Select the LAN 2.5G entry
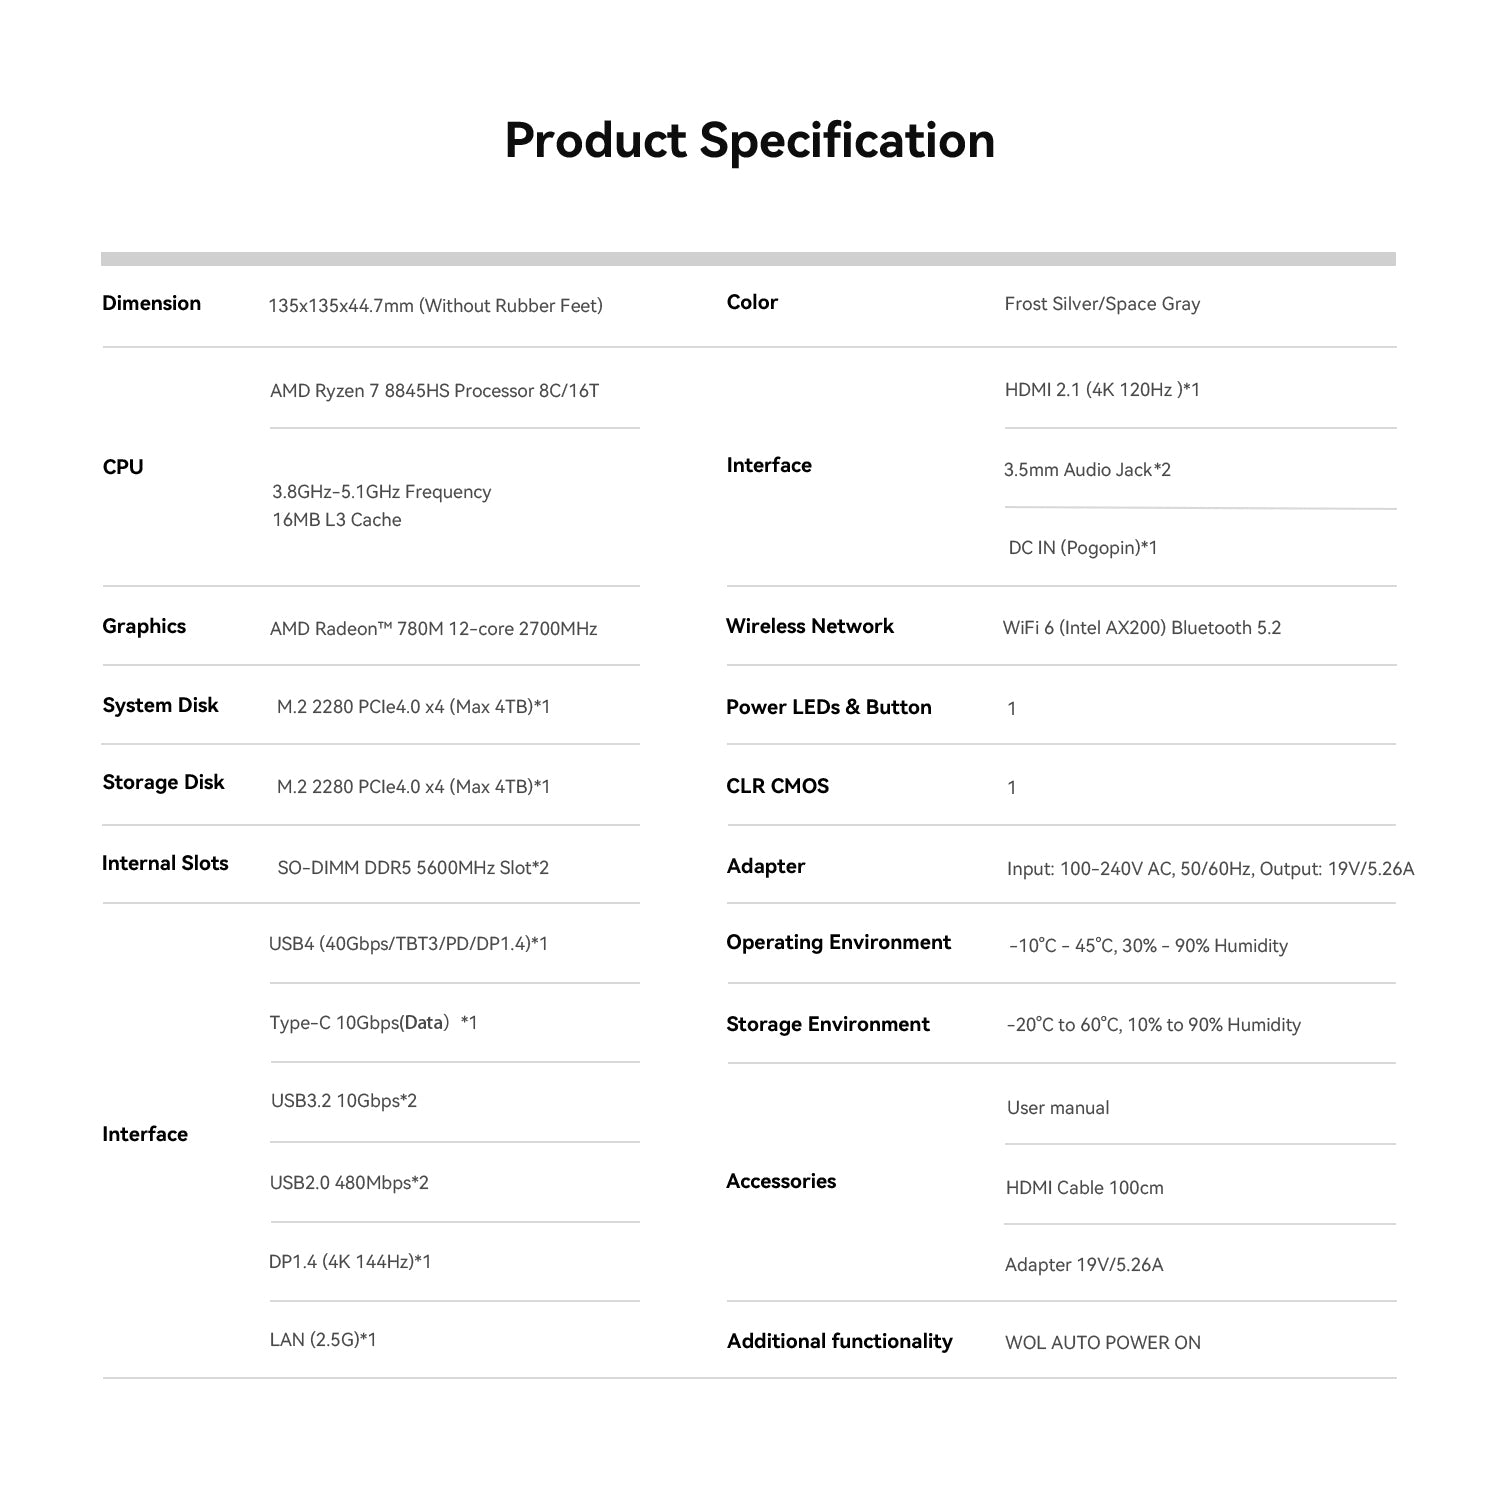 (323, 1340)
